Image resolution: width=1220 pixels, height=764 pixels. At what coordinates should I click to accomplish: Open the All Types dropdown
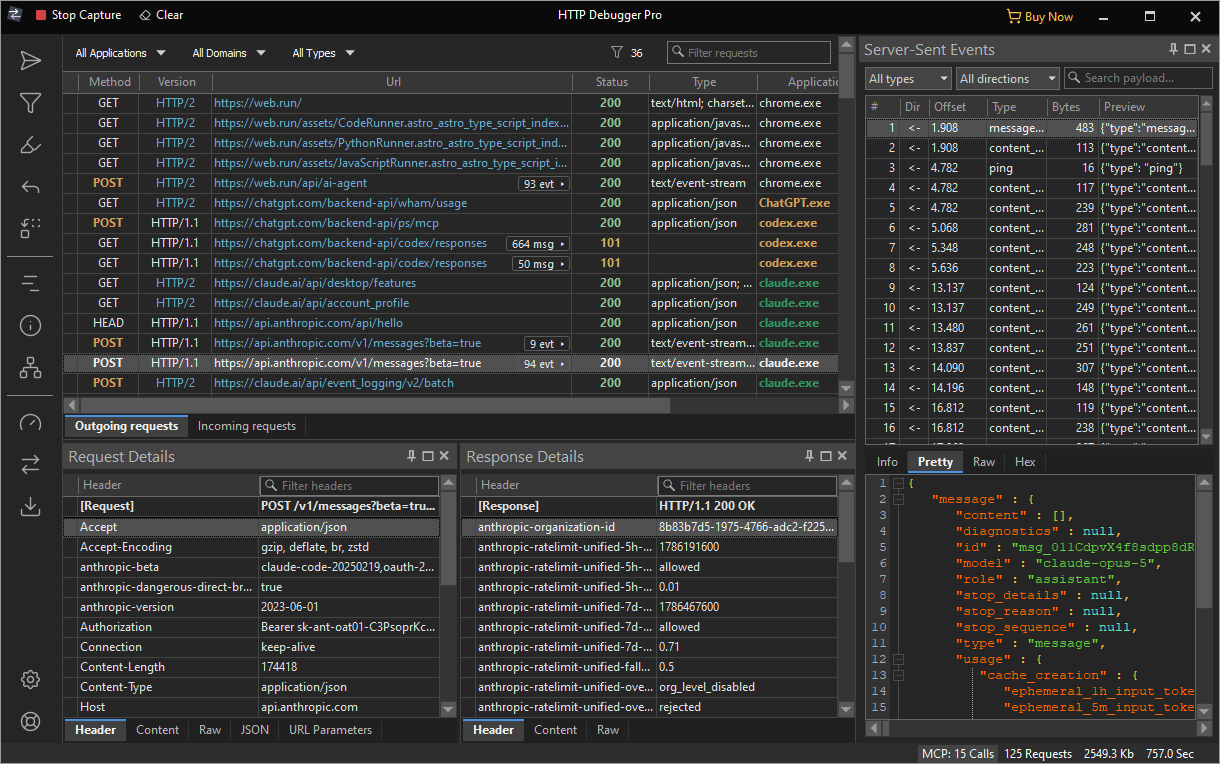tap(323, 53)
